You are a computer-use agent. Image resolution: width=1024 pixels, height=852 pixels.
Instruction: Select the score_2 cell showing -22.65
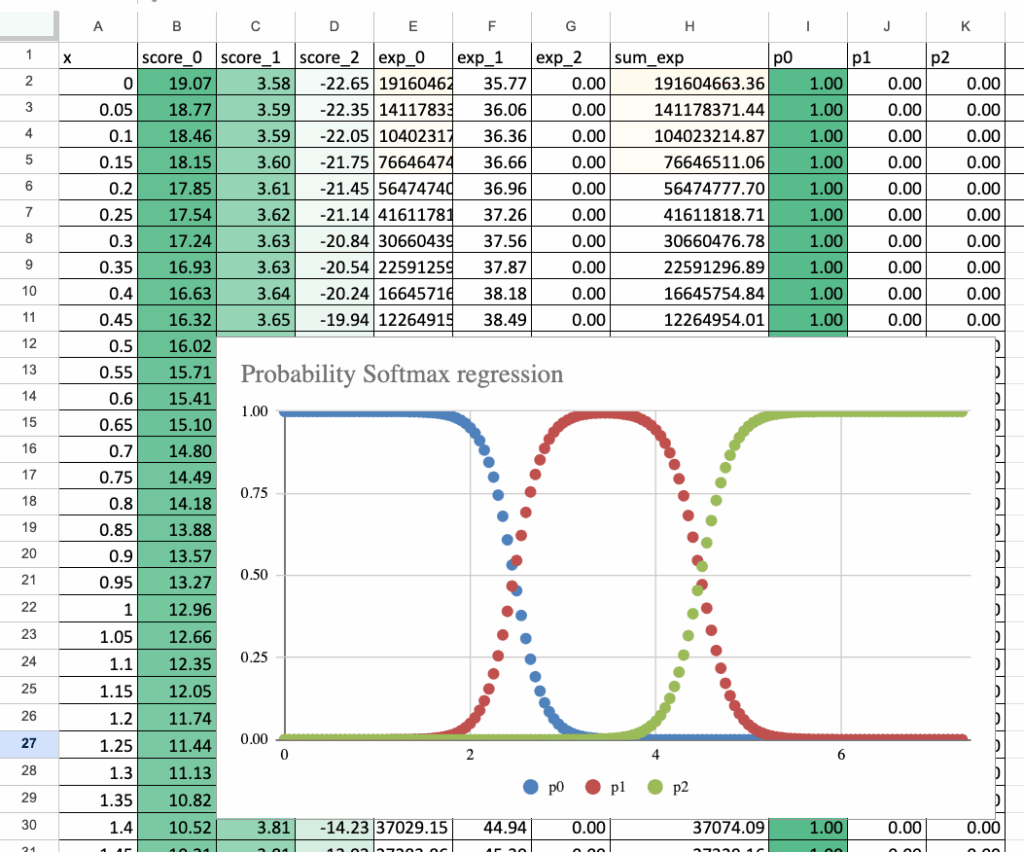point(334,84)
